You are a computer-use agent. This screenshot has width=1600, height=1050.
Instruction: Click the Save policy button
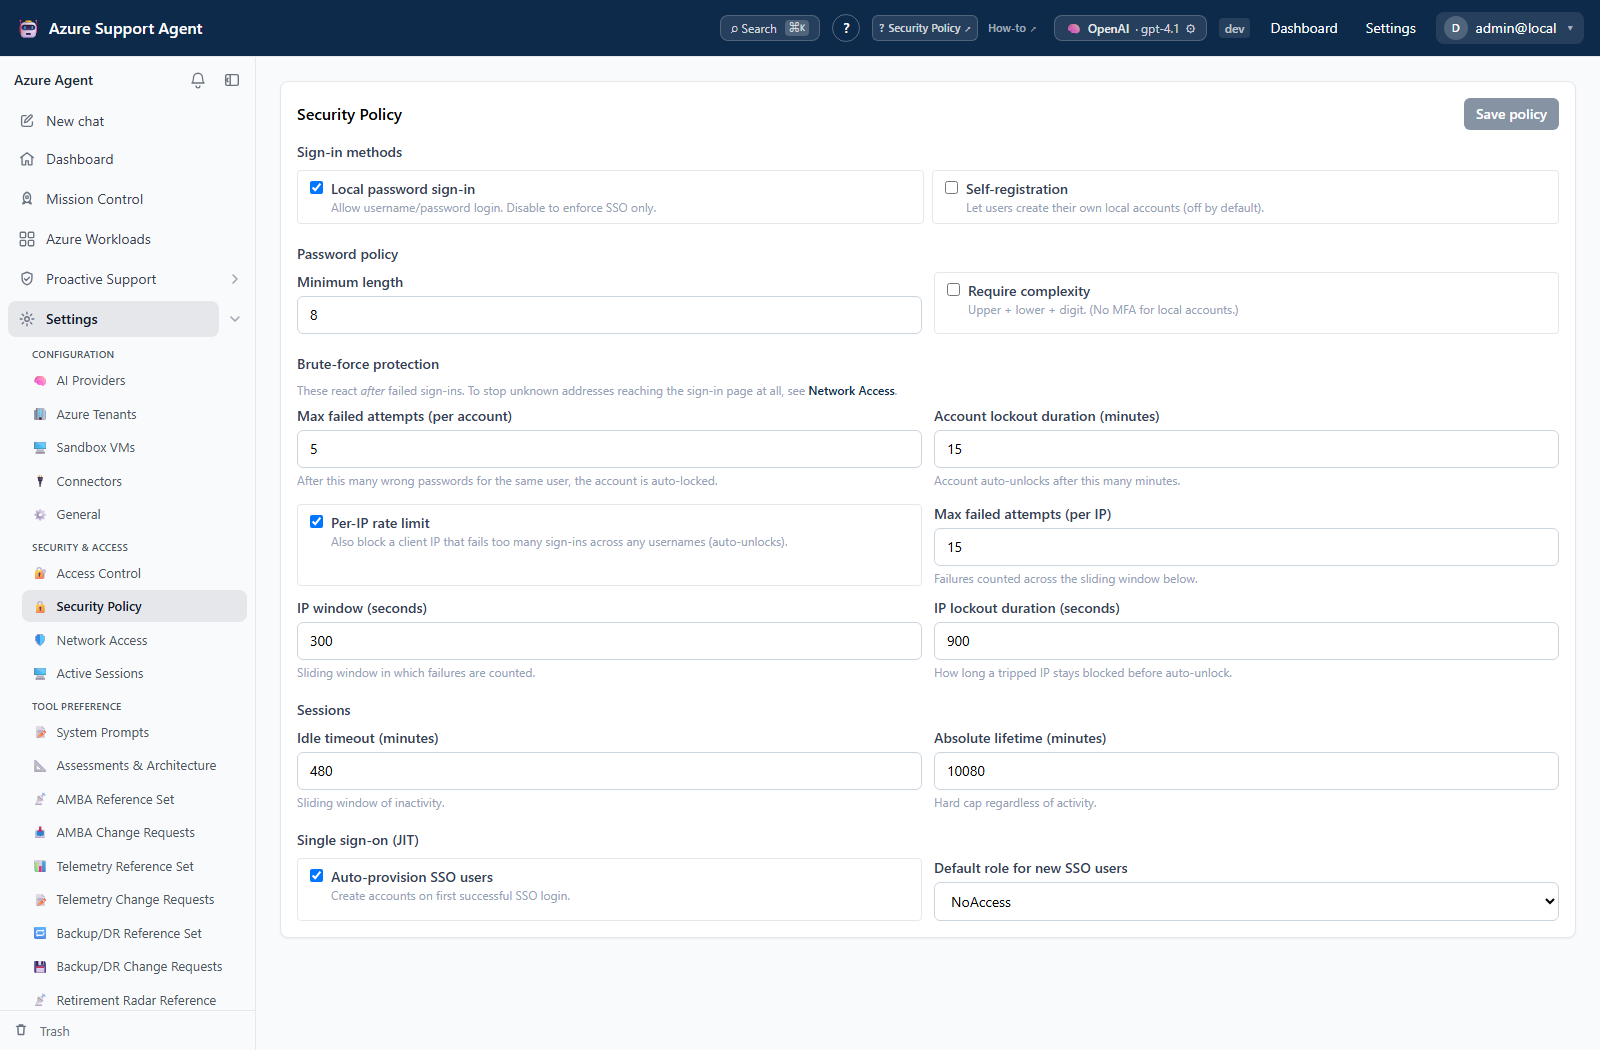[1511, 114]
